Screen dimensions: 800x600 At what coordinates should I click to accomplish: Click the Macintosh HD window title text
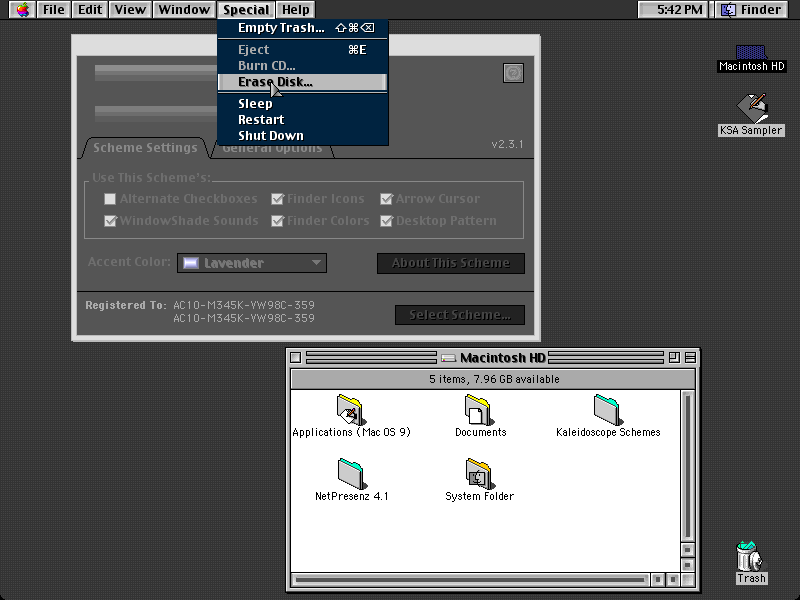pyautogui.click(x=503, y=358)
